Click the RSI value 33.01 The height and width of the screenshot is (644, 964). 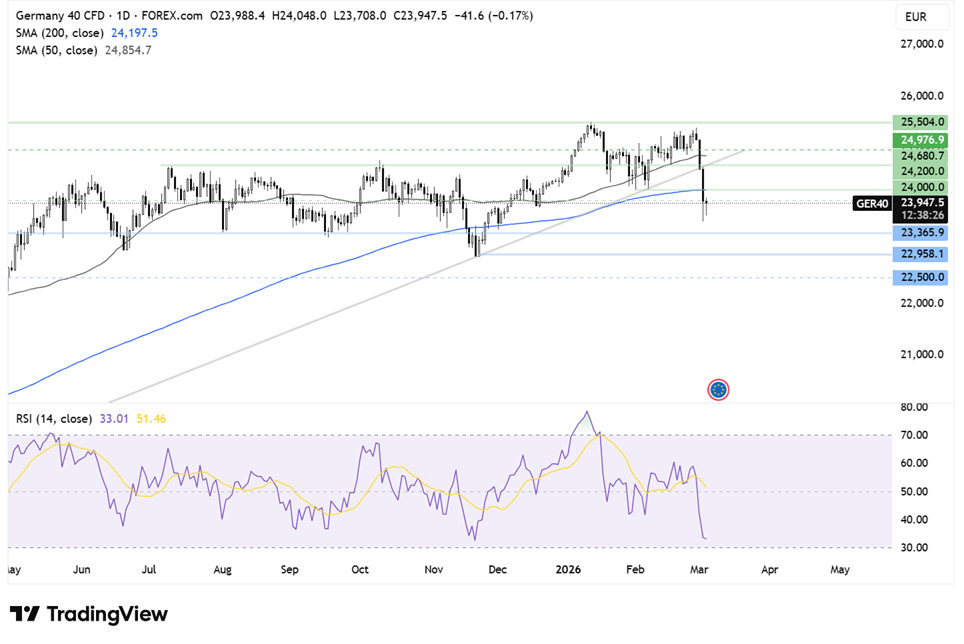click(114, 418)
